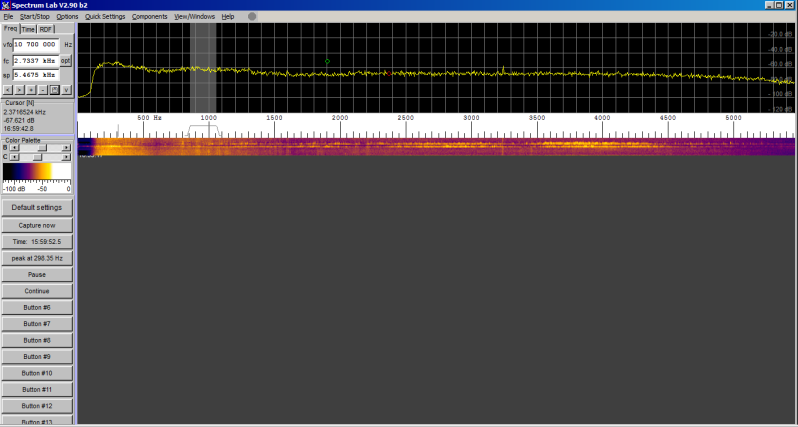Click left arrow of brightness B slider
The width and height of the screenshot is (798, 427).
(x=14, y=148)
